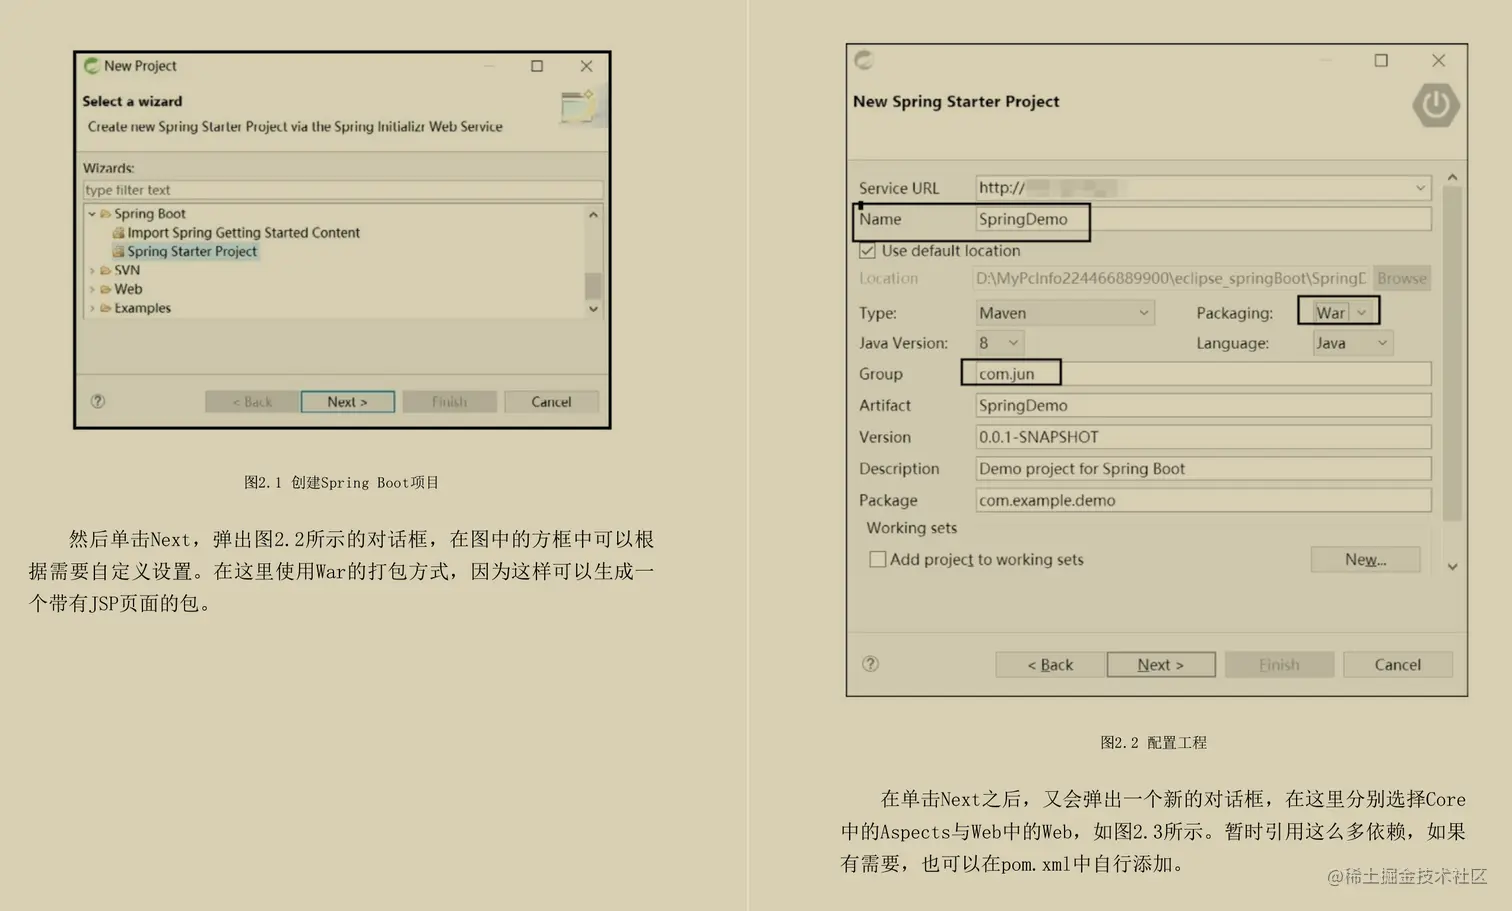This screenshot has height=911, width=1512.
Task: Uncheck Use default location
Action: click(x=867, y=250)
